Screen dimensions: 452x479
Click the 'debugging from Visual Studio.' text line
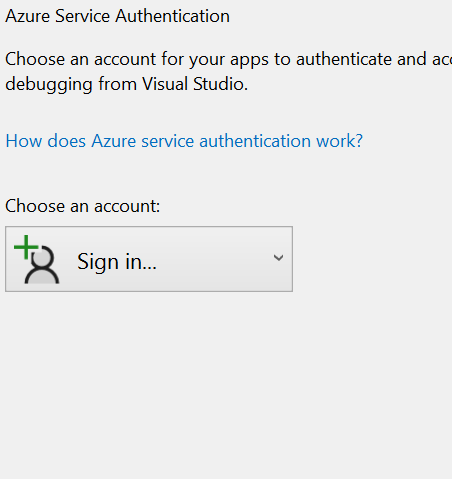(127, 84)
